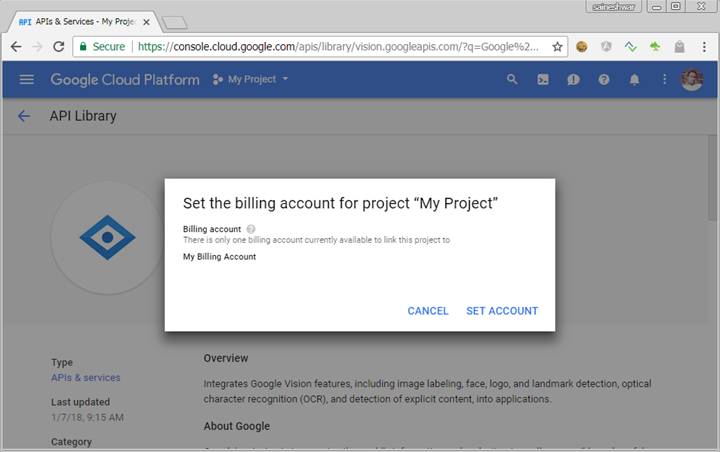Click the About Google heading
This screenshot has width=720, height=452.
pos(236,426)
